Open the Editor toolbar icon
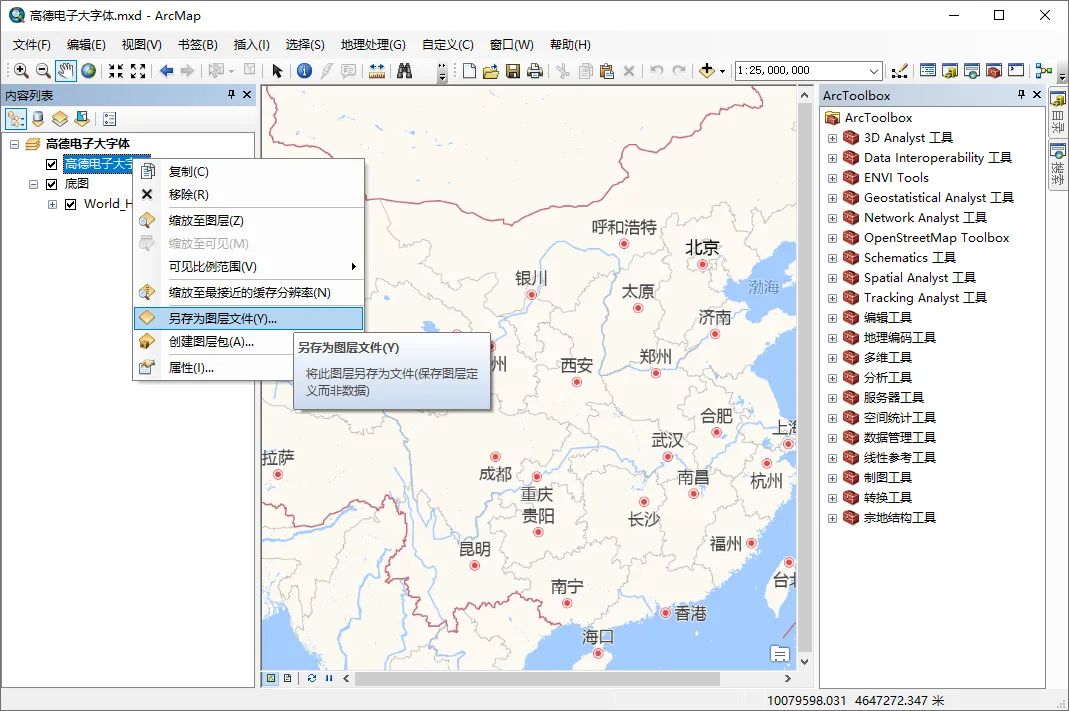 point(900,70)
